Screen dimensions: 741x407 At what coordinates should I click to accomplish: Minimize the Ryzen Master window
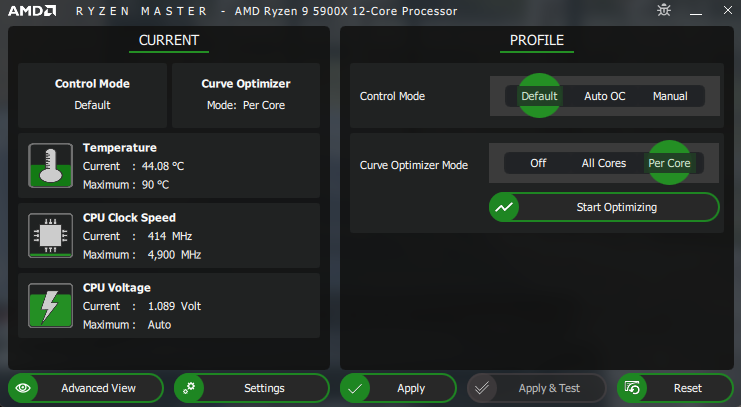[x=694, y=11]
